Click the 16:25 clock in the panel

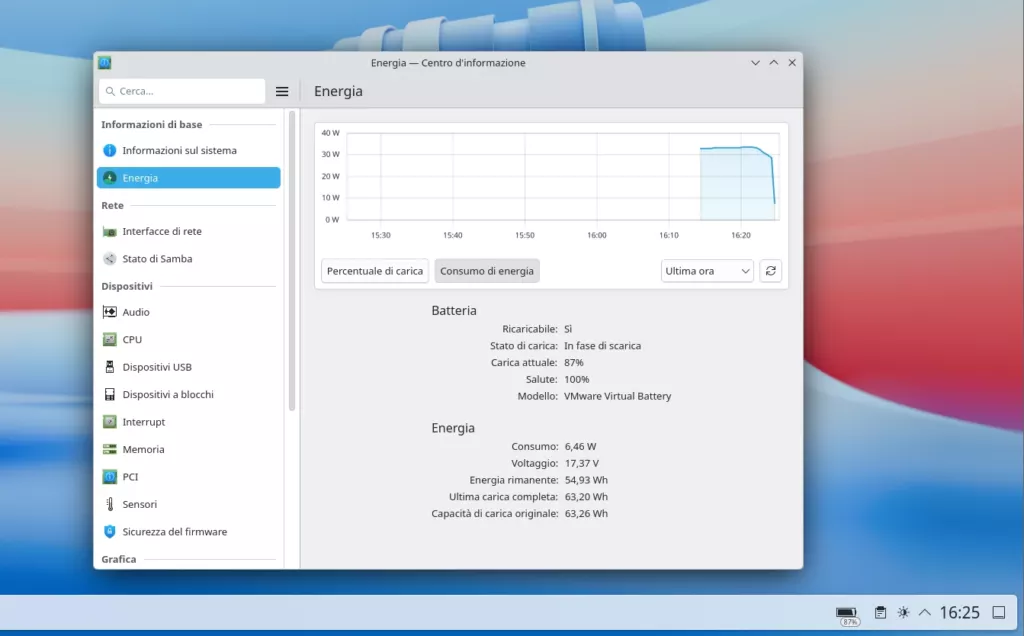959,612
